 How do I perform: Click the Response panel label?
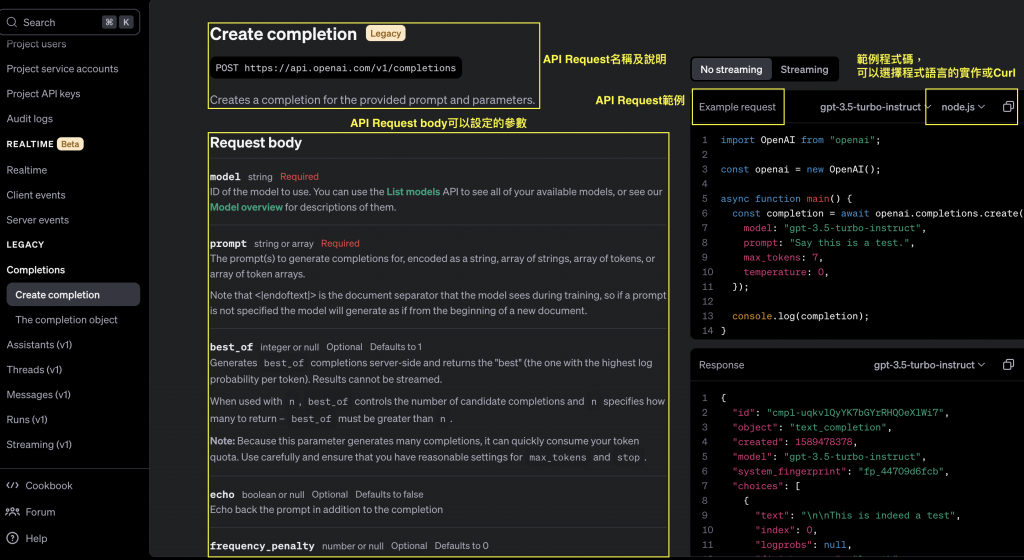point(722,365)
